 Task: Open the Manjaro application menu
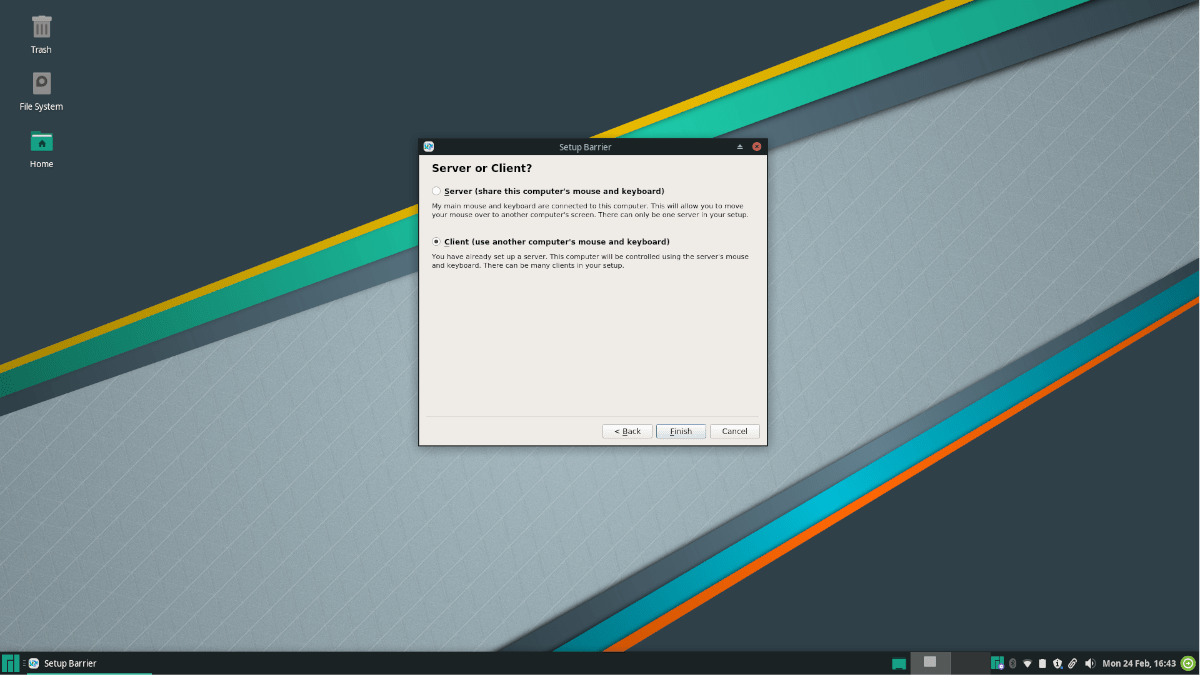pyautogui.click(x=11, y=663)
